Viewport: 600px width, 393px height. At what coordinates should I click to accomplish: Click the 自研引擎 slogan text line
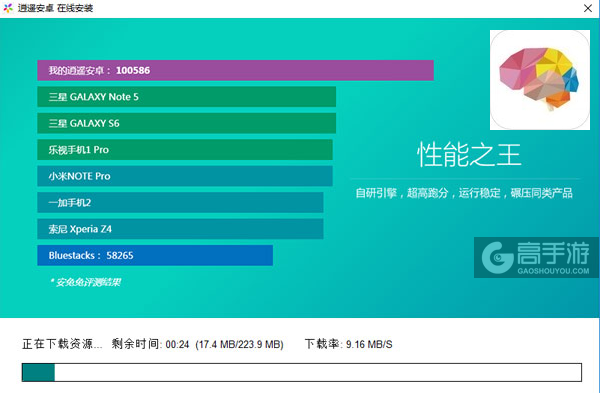coord(464,193)
